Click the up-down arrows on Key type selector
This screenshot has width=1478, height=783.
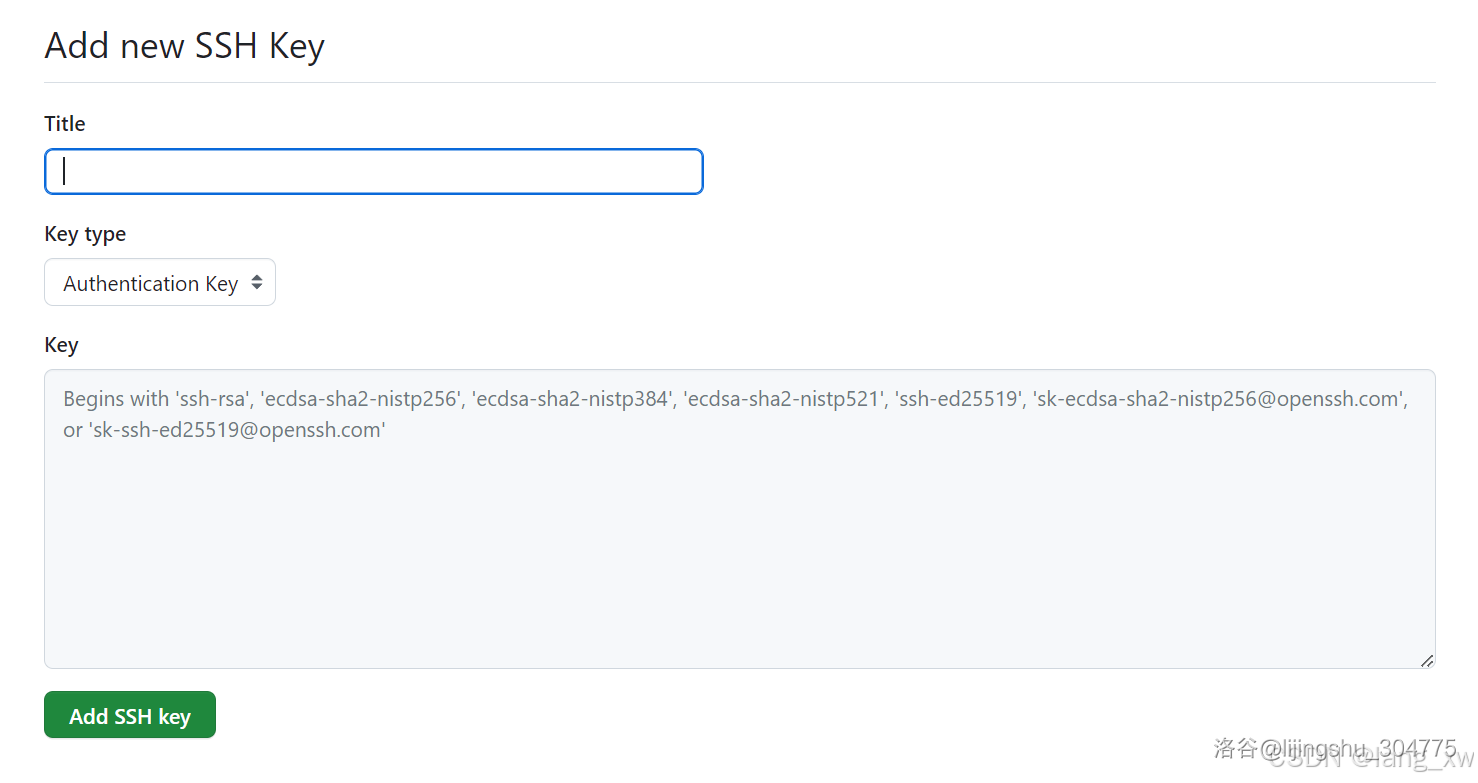[257, 283]
